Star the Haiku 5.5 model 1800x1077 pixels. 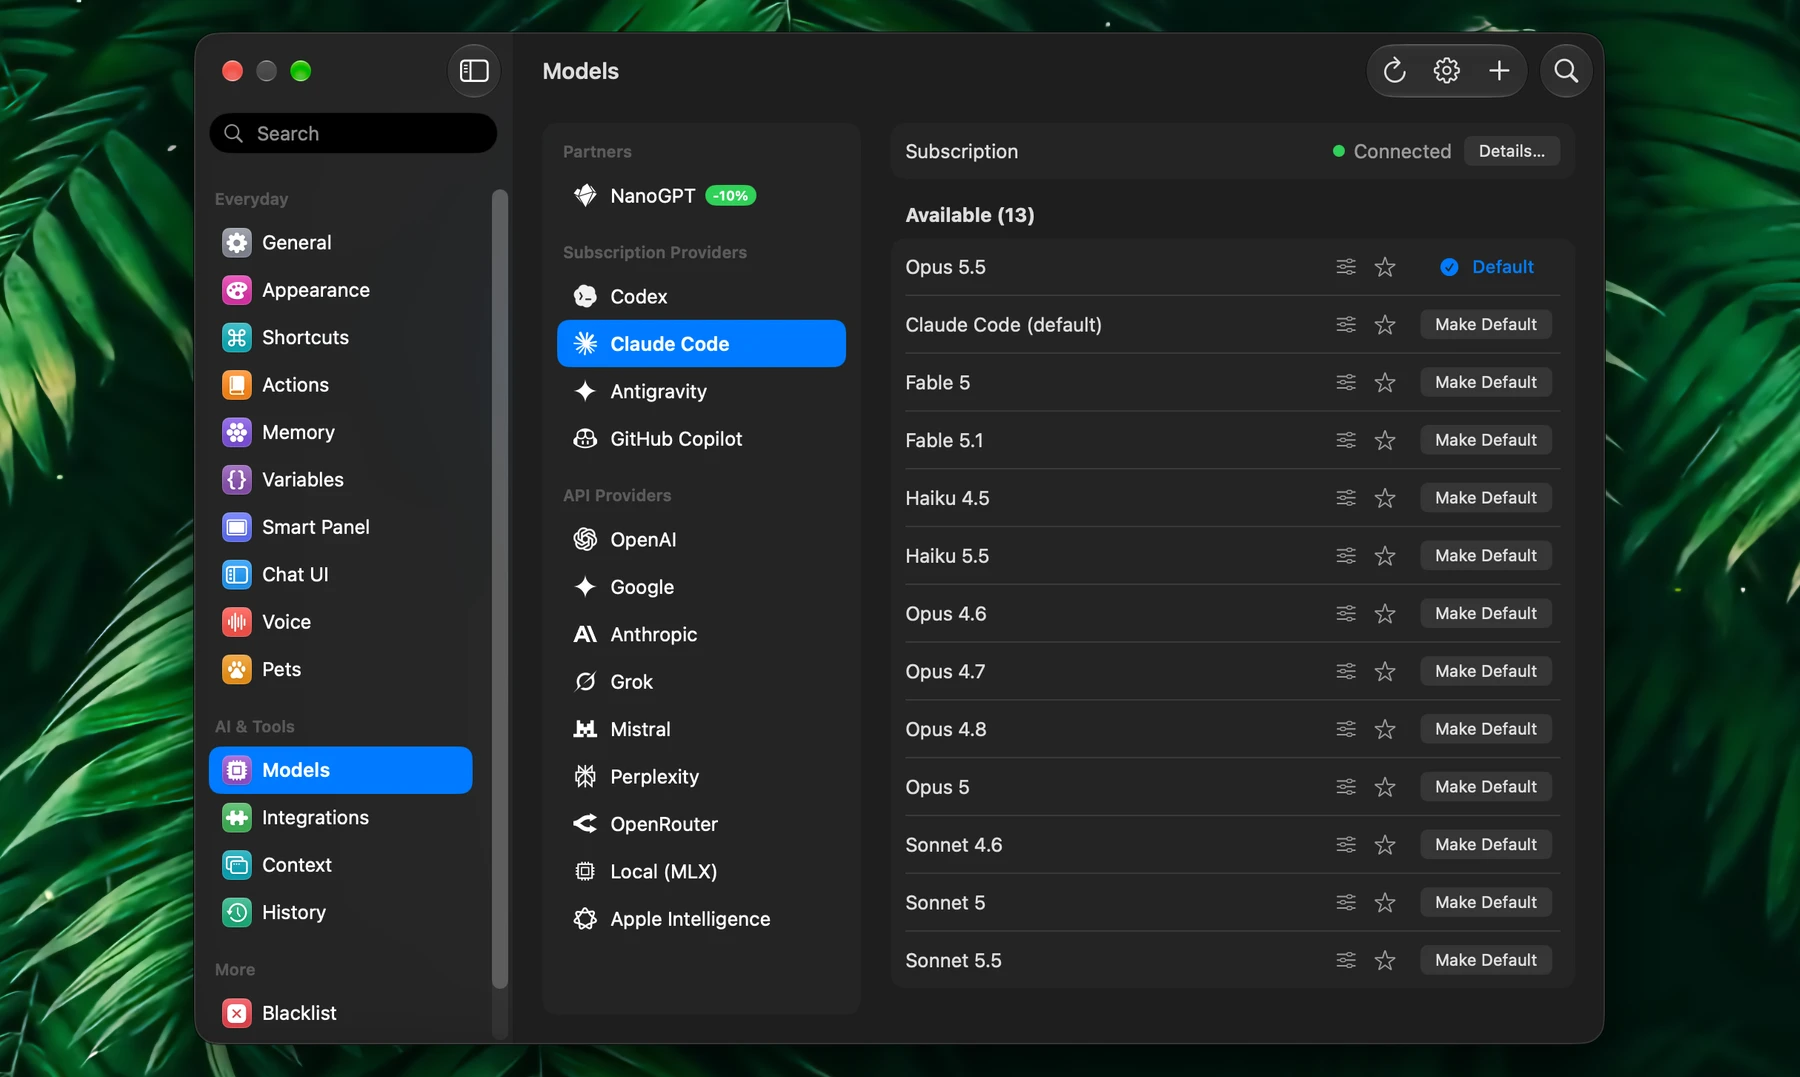coord(1385,556)
